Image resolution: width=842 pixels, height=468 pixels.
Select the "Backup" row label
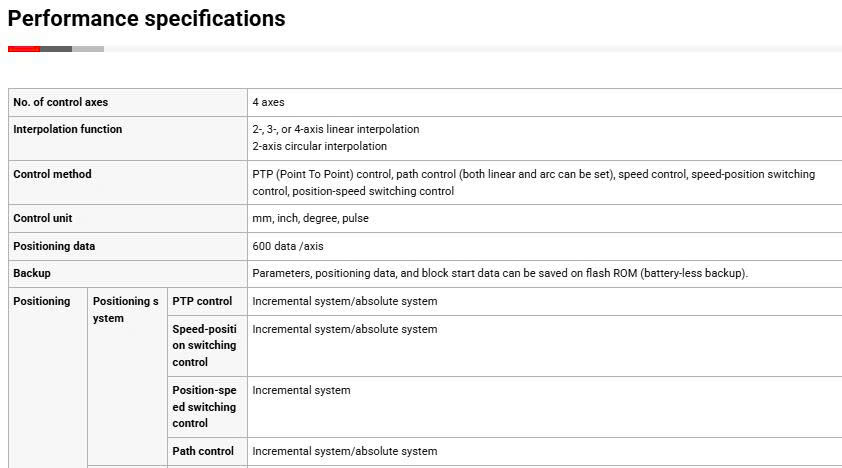(31, 273)
